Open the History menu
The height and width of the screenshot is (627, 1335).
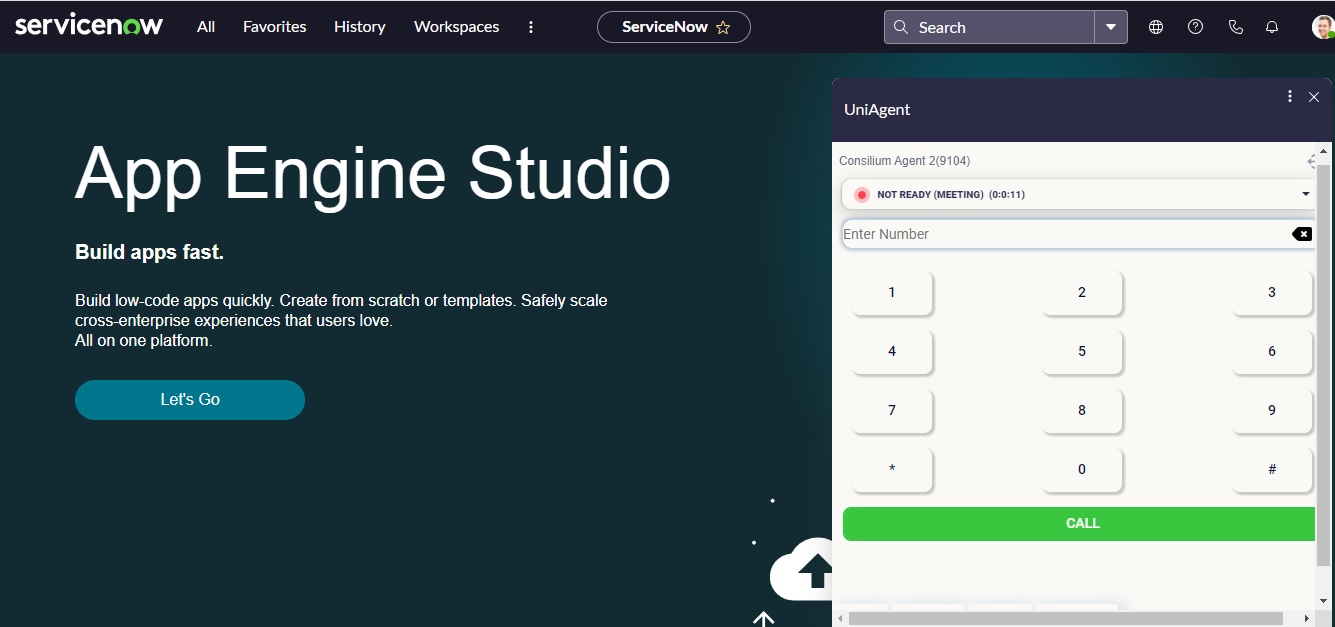pyautogui.click(x=359, y=27)
